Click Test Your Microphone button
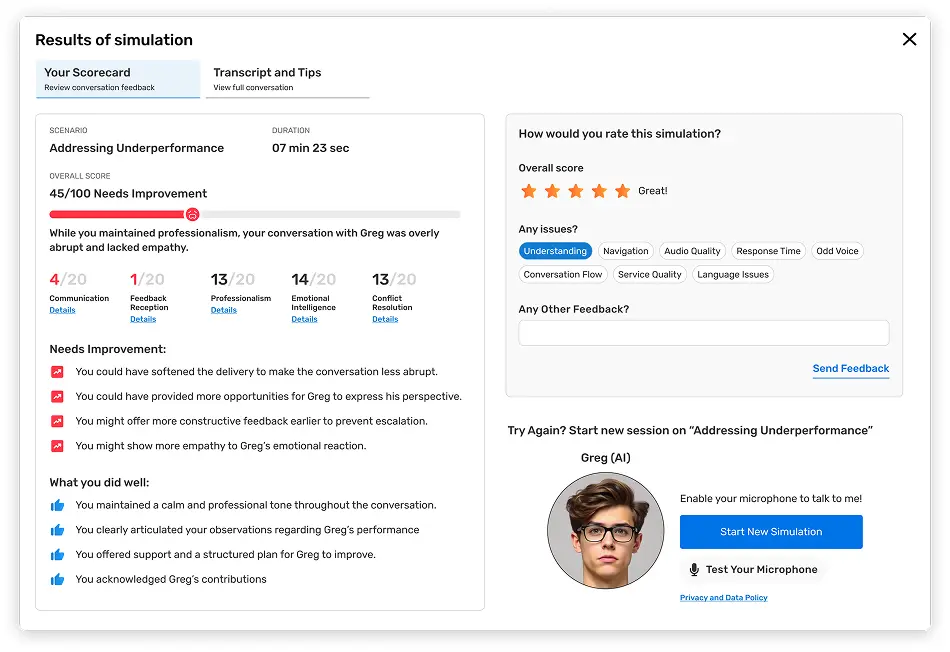Image resolution: width=950 pixels, height=652 pixels. pos(753,570)
